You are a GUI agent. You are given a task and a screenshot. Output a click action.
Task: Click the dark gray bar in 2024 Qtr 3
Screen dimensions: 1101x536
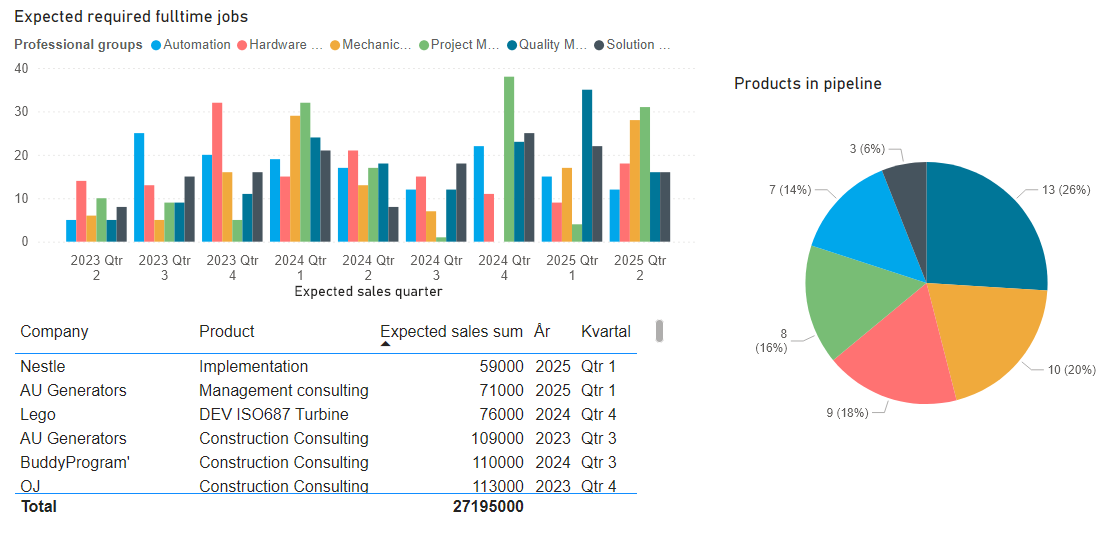pos(461,203)
